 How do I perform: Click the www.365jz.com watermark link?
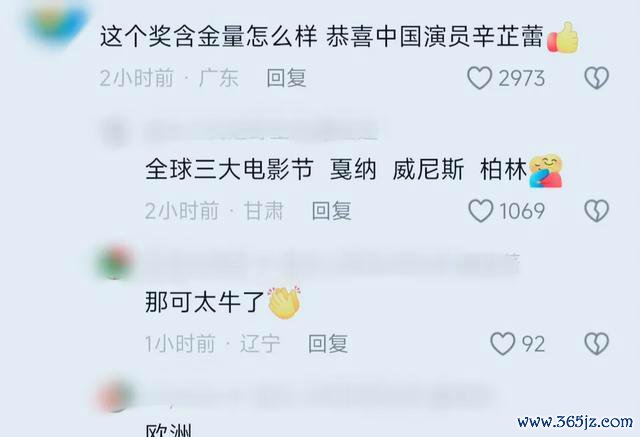tap(575, 422)
